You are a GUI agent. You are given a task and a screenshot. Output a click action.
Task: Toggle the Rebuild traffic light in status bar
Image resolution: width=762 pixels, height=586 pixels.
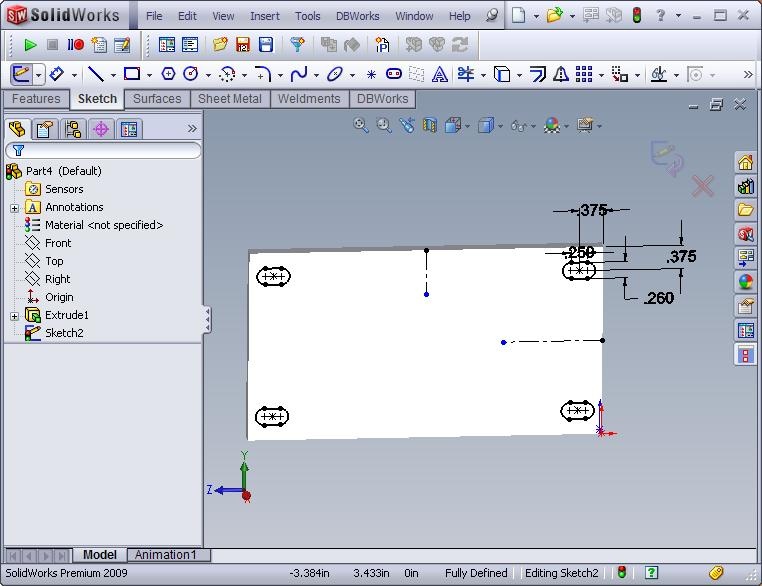pyautogui.click(x=621, y=573)
